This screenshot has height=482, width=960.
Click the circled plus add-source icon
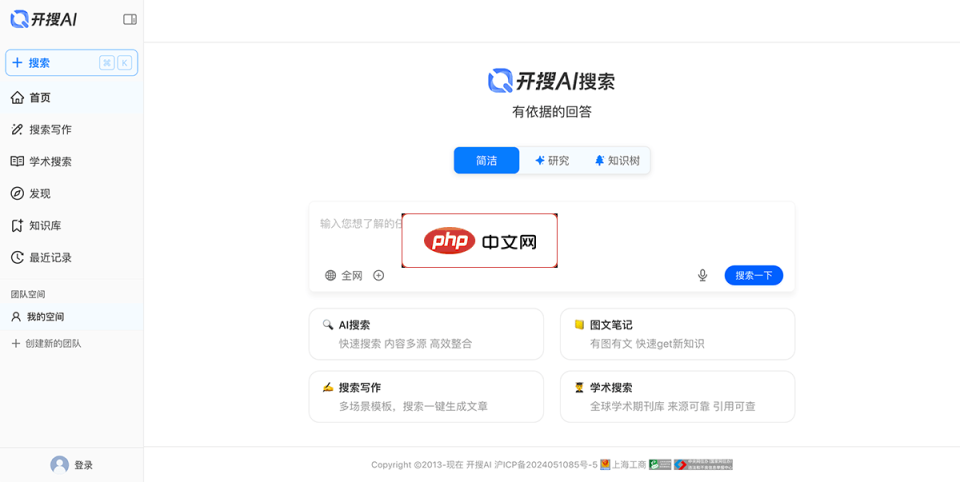(379, 276)
